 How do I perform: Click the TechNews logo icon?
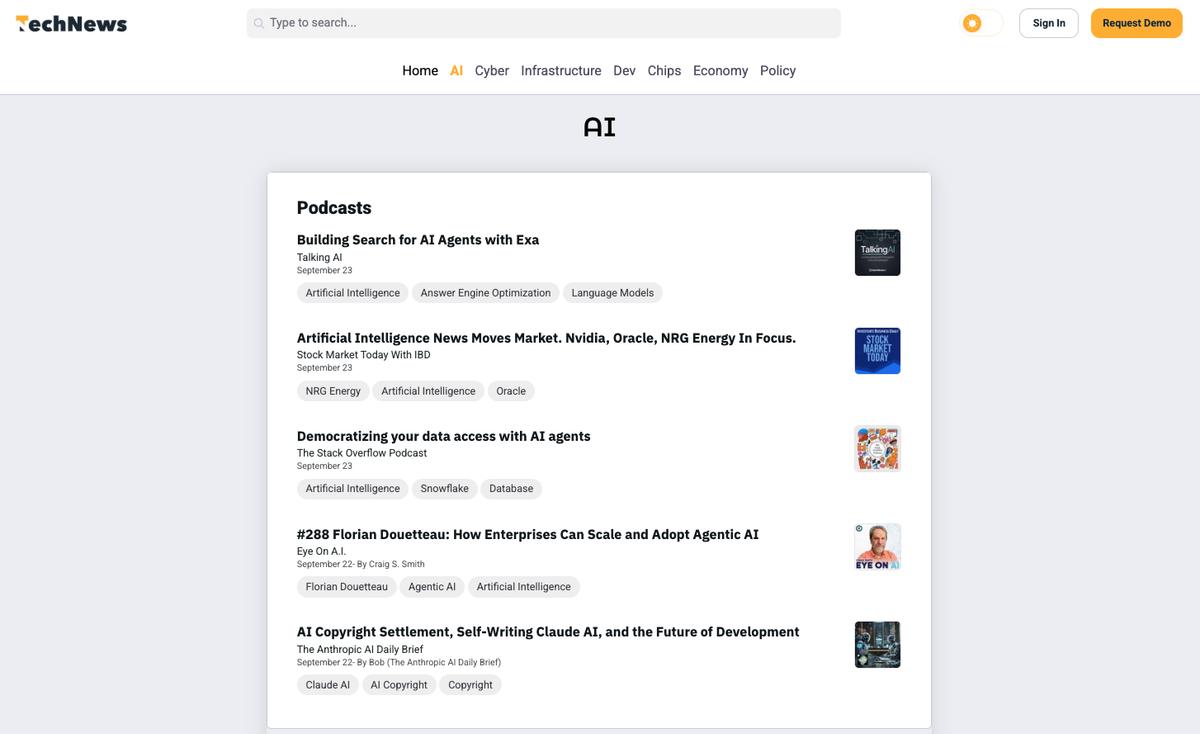tap(20, 23)
